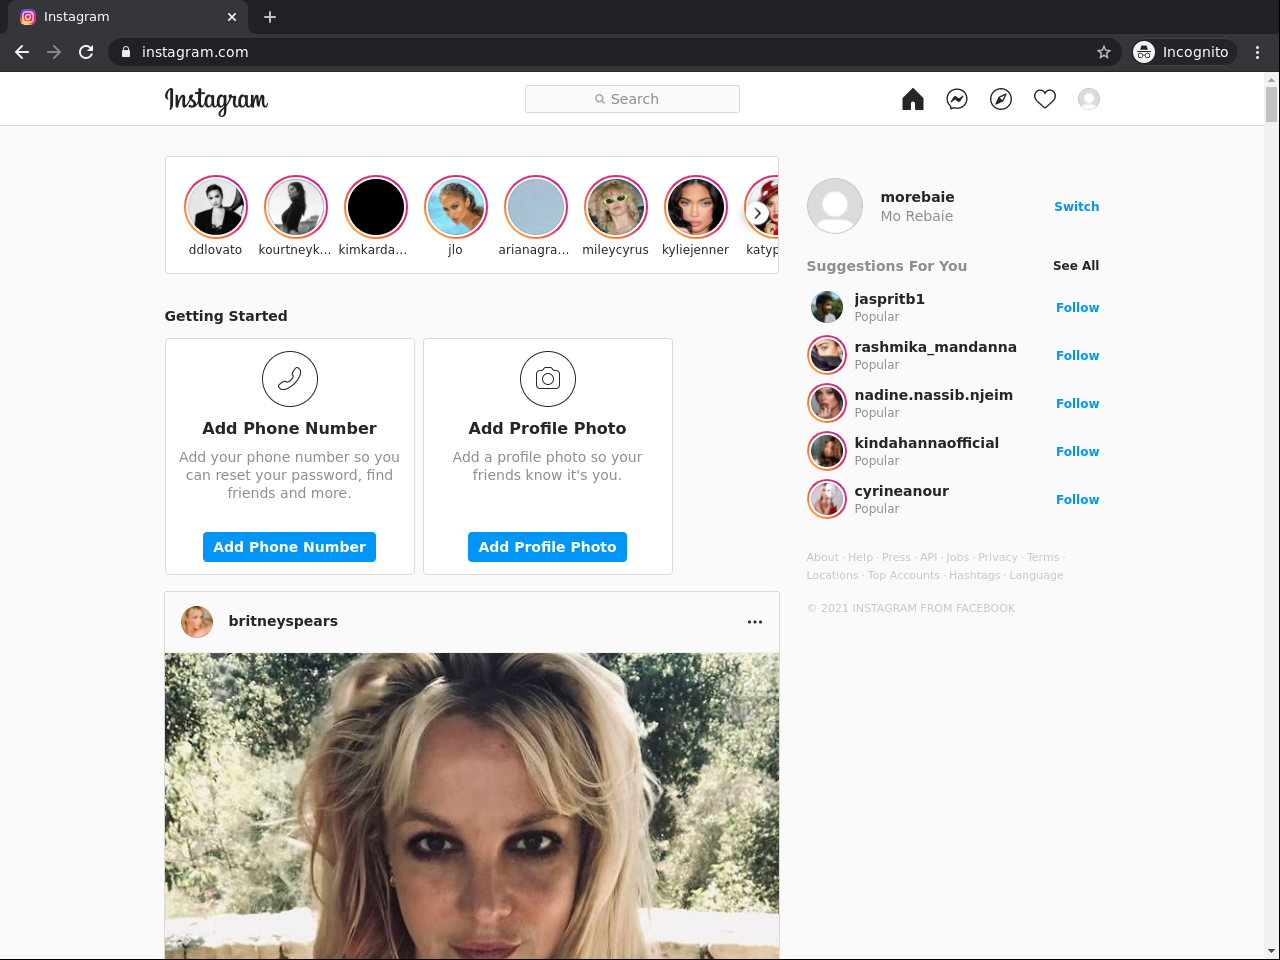Open the Locations footer link
The height and width of the screenshot is (960, 1280).
coord(833,576)
